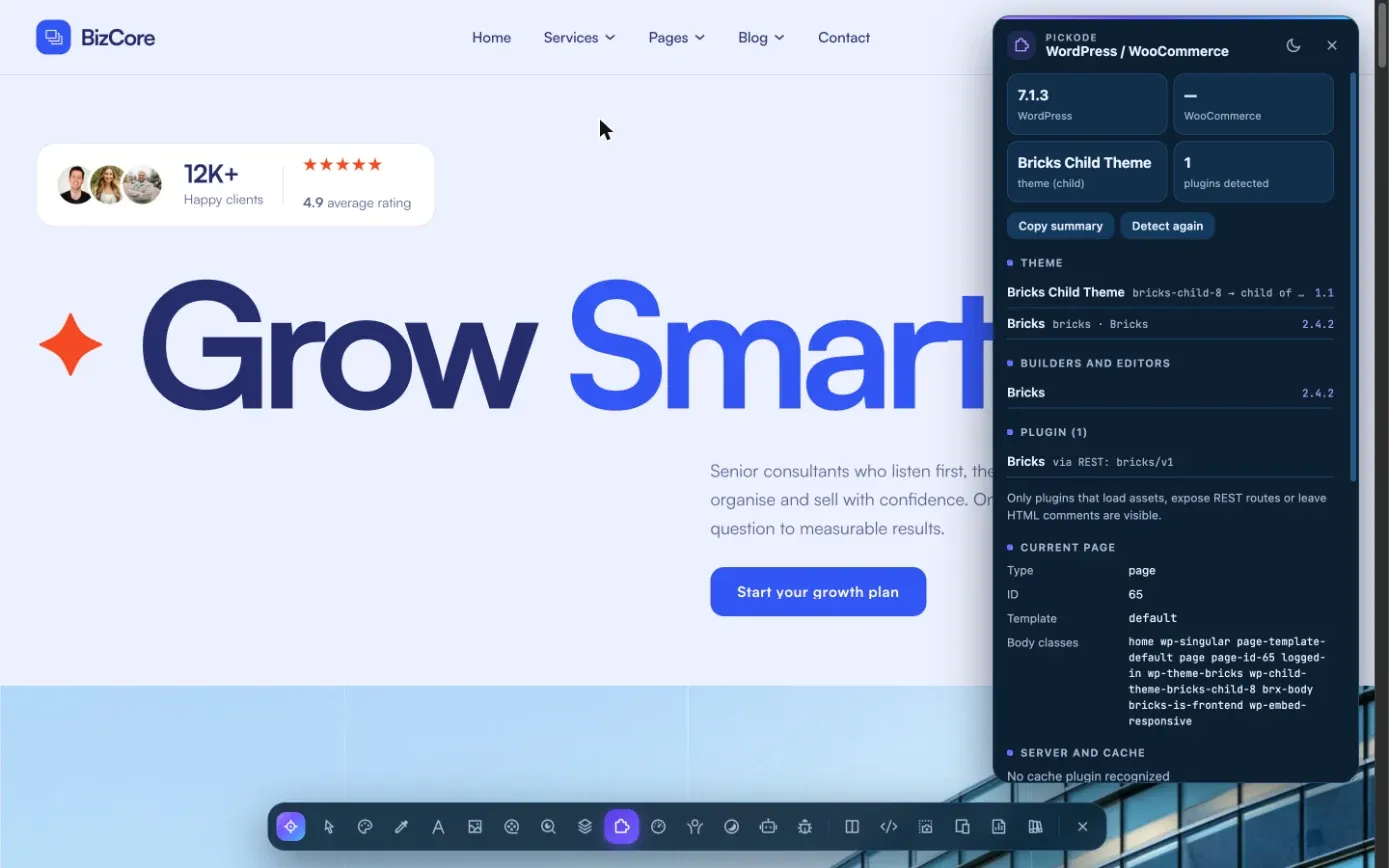
Task: Open the color palette tool
Action: 365,827
